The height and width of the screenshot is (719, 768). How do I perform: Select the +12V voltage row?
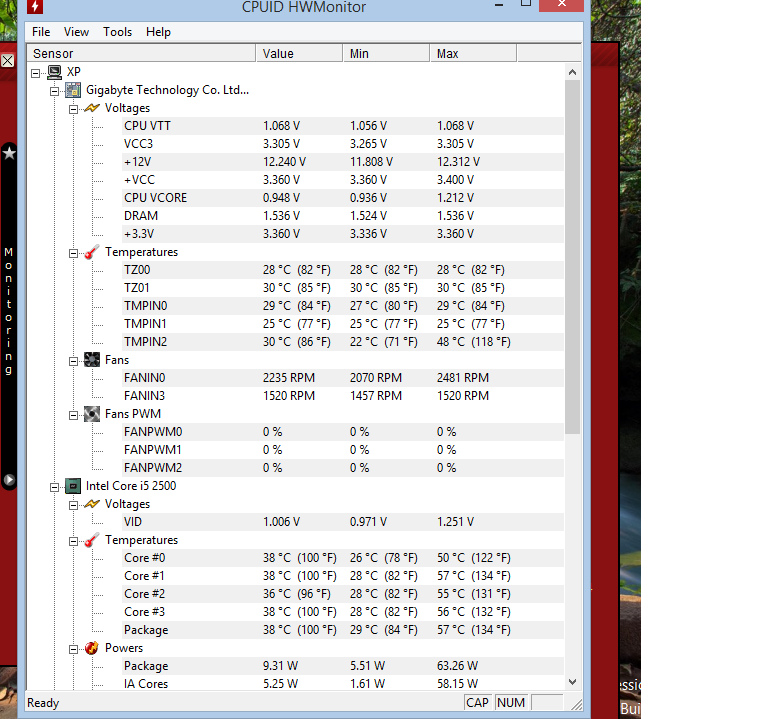[343, 162]
